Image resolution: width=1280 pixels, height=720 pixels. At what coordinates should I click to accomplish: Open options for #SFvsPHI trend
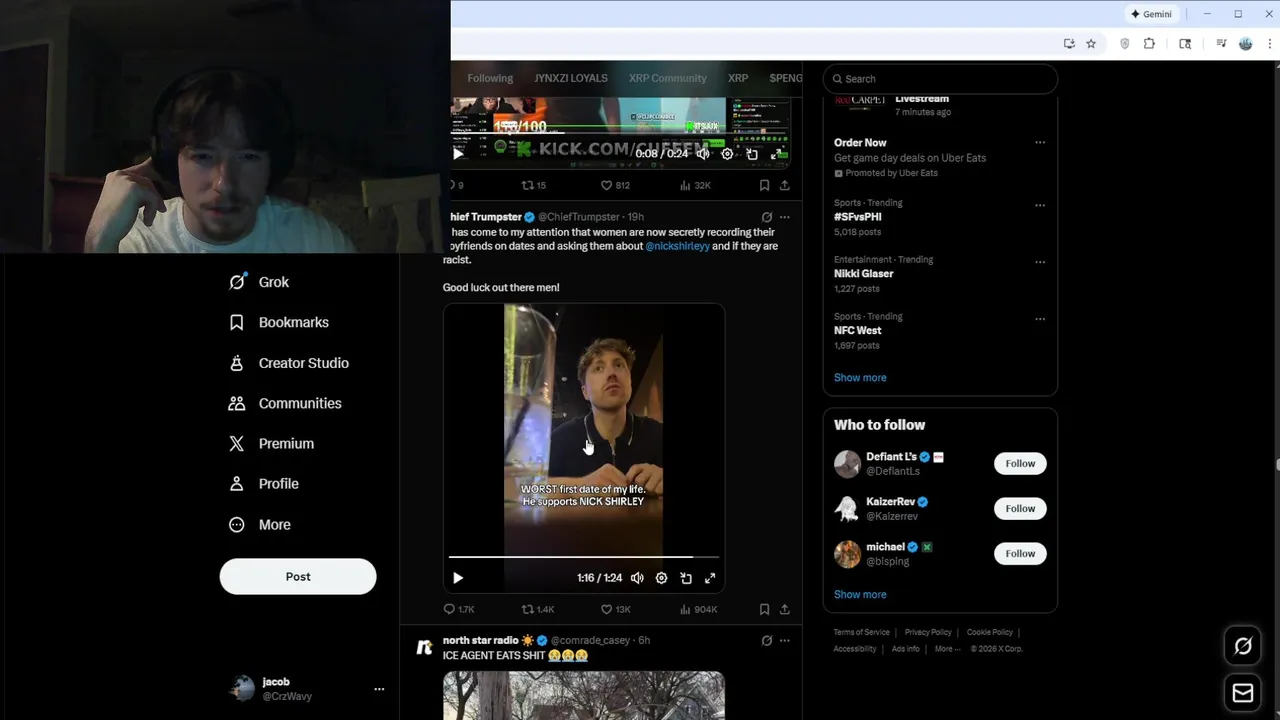[x=1040, y=206]
